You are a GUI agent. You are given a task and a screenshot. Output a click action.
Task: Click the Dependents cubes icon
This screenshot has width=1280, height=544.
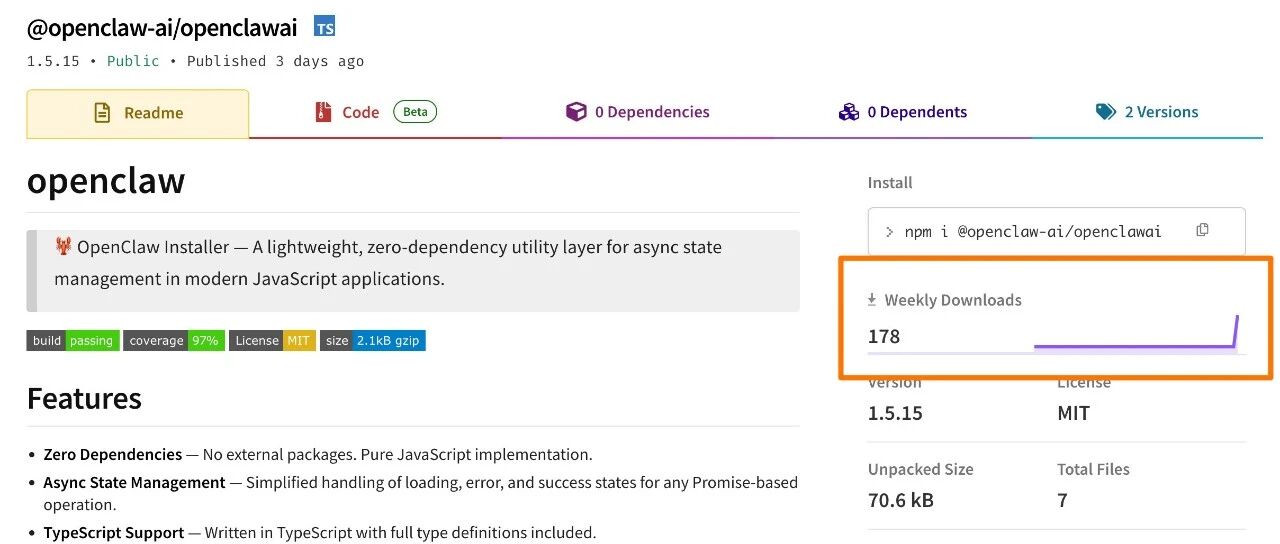pos(849,112)
